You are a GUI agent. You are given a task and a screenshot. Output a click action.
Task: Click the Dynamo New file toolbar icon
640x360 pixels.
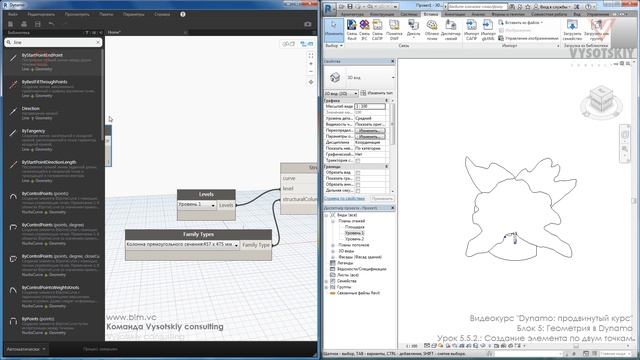[10, 24]
